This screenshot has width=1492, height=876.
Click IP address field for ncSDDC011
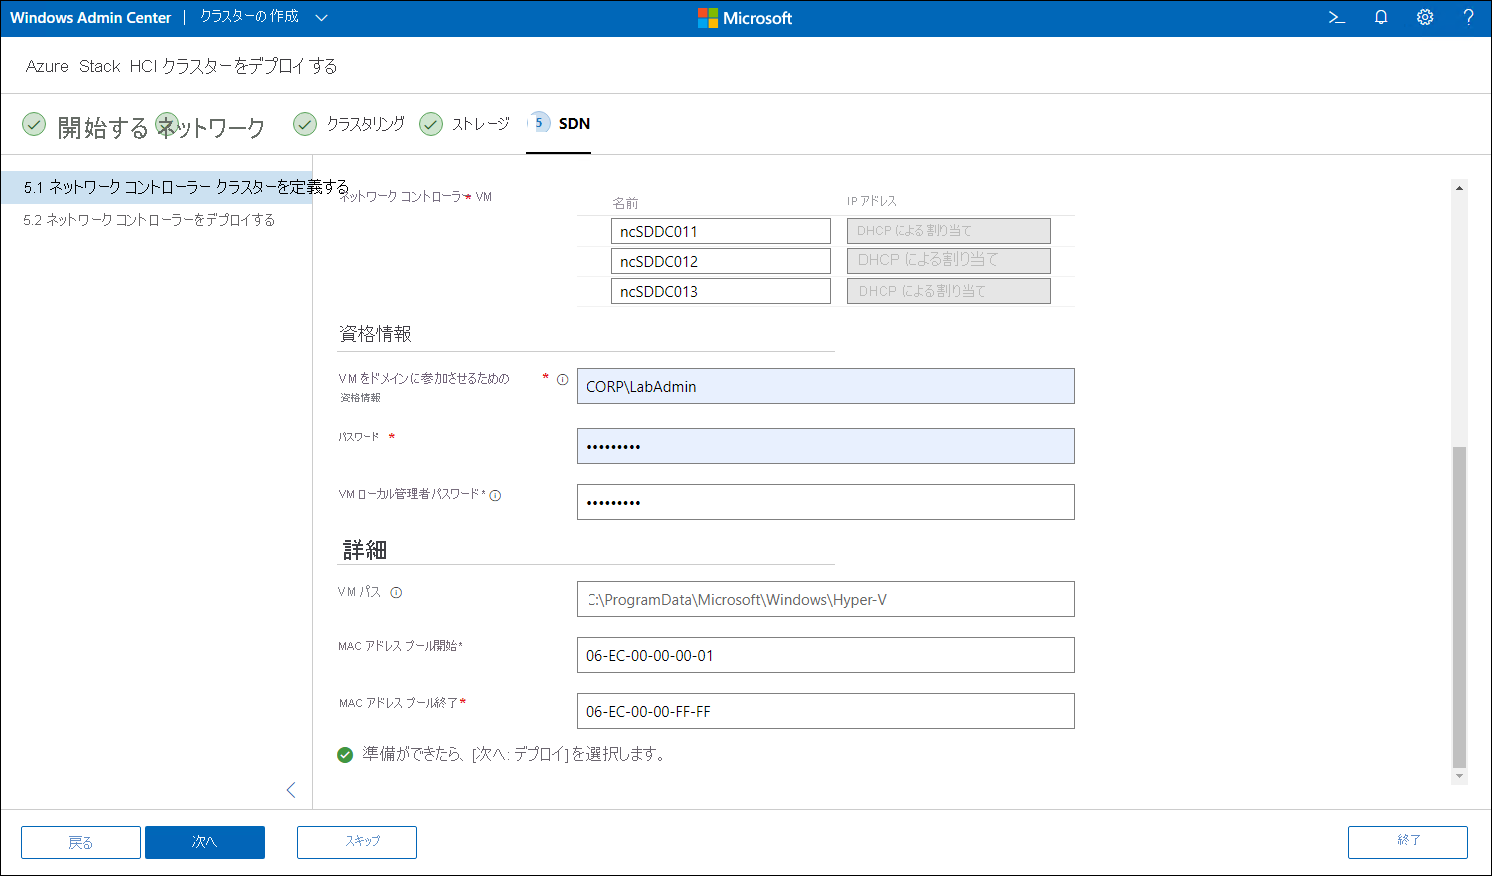click(948, 231)
